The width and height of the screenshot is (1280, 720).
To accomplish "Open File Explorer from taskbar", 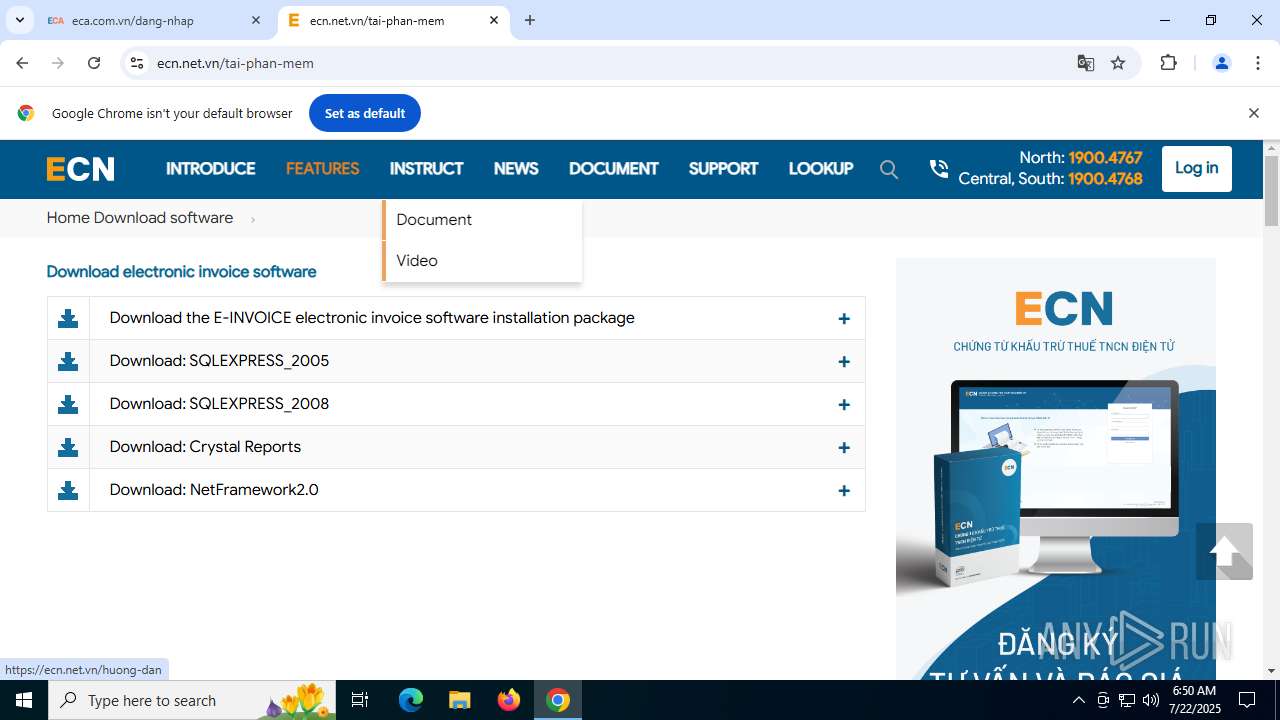I will click(459, 700).
